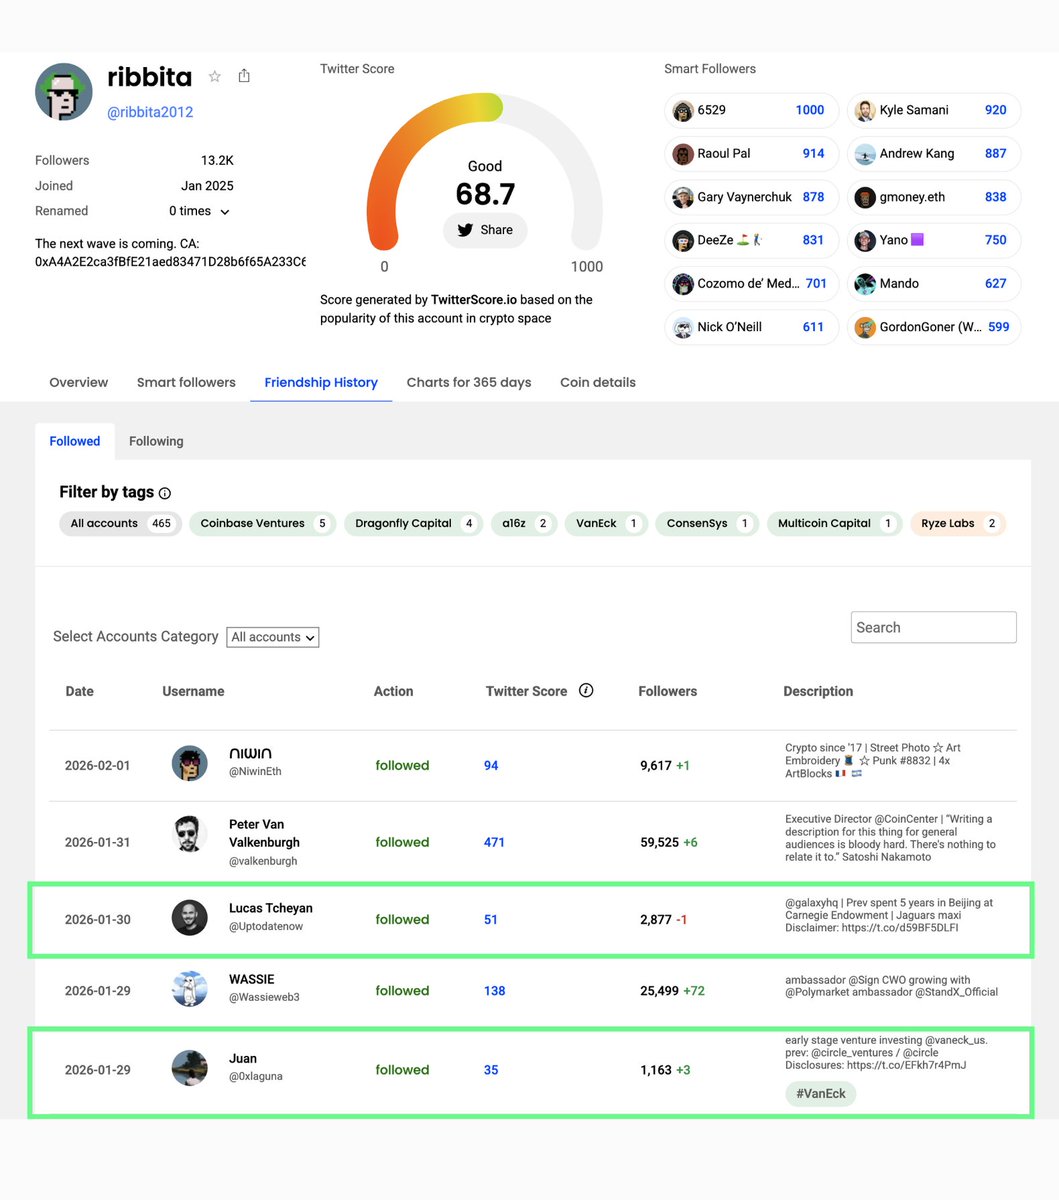Click Nick O'Neill's avatar icon

coord(683,327)
